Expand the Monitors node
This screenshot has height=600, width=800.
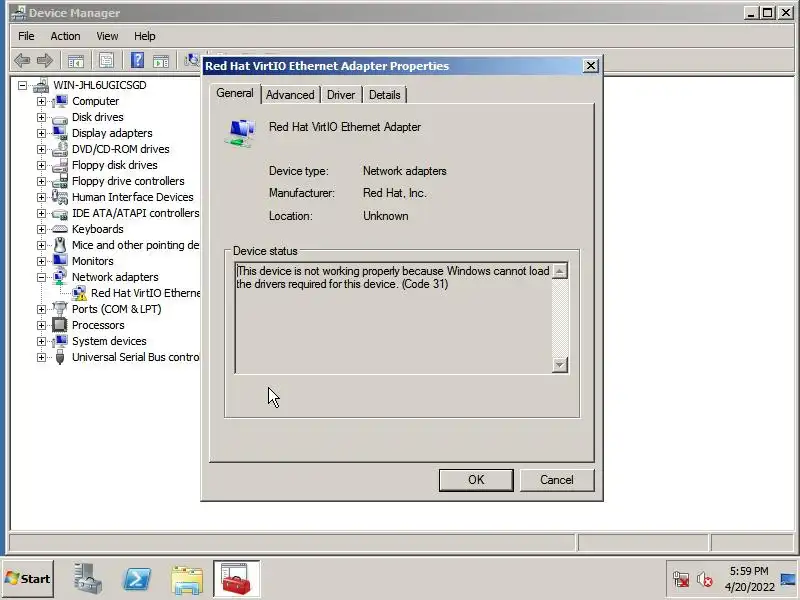(x=41, y=261)
